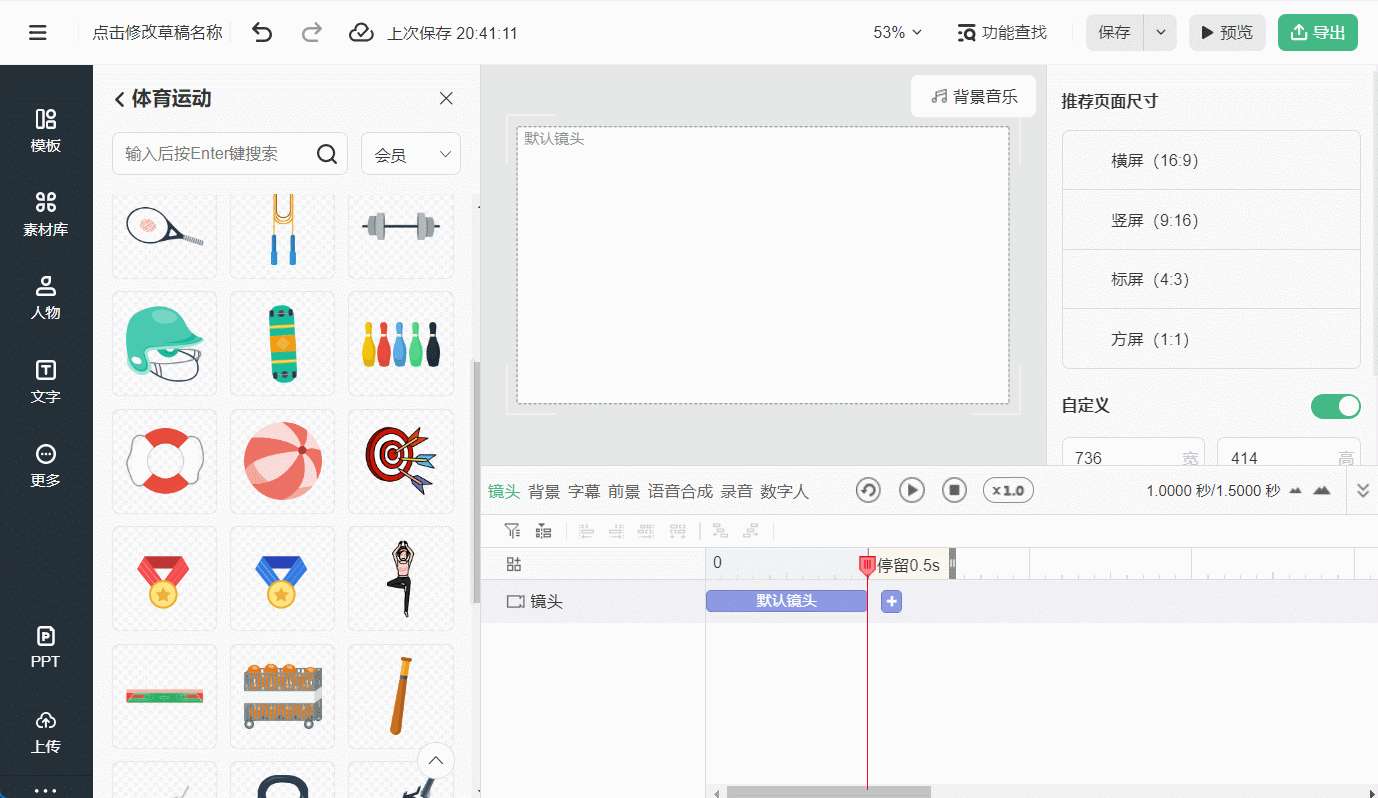Select the baseball bat asset
The width and height of the screenshot is (1378, 798).
click(401, 697)
